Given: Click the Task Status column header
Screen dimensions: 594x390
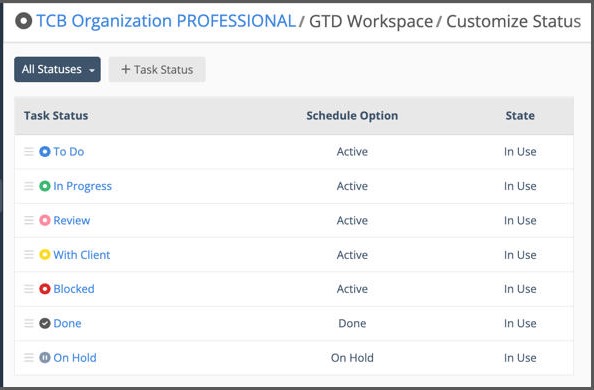Looking at the screenshot, I should [x=56, y=116].
